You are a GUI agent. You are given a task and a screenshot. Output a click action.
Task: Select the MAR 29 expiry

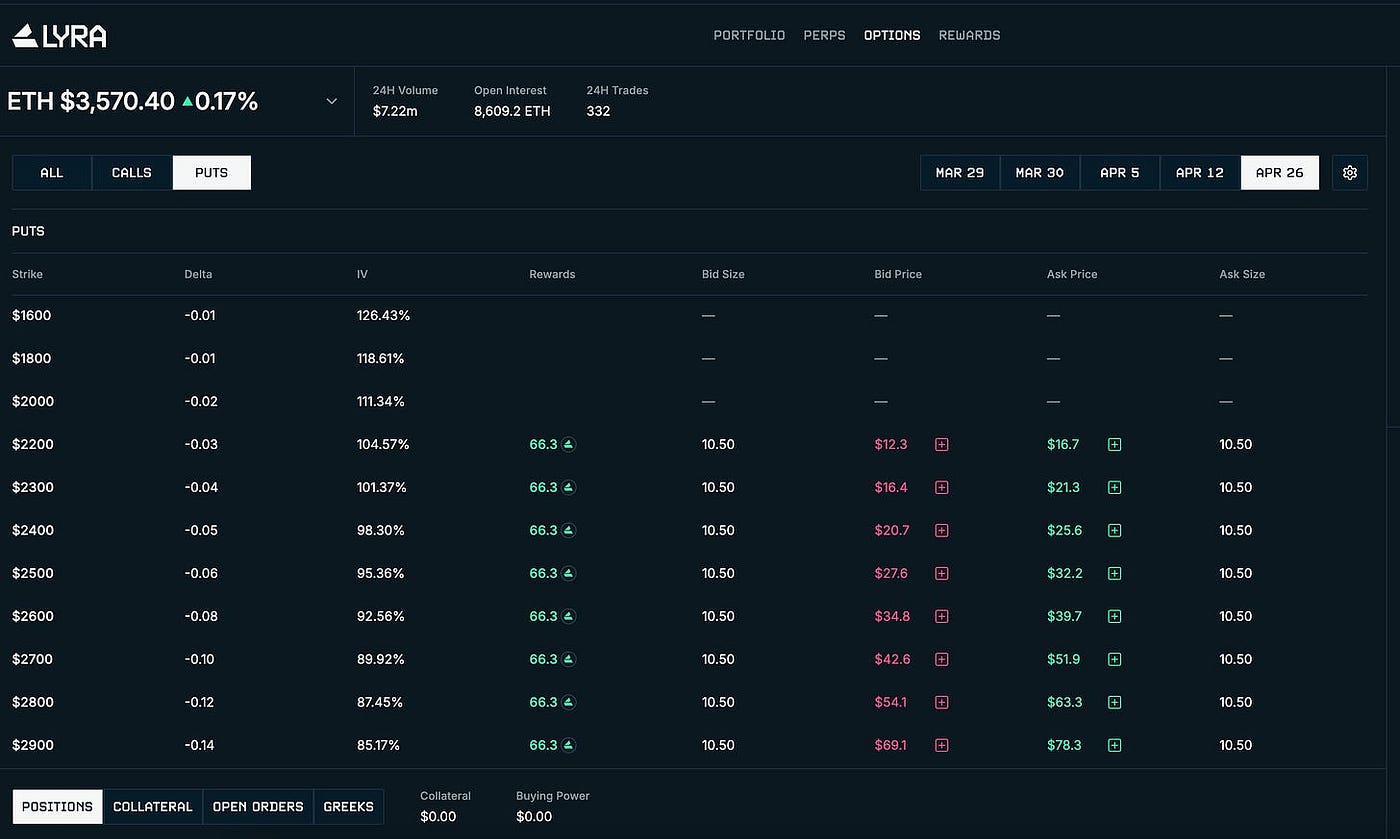pyautogui.click(x=959, y=172)
